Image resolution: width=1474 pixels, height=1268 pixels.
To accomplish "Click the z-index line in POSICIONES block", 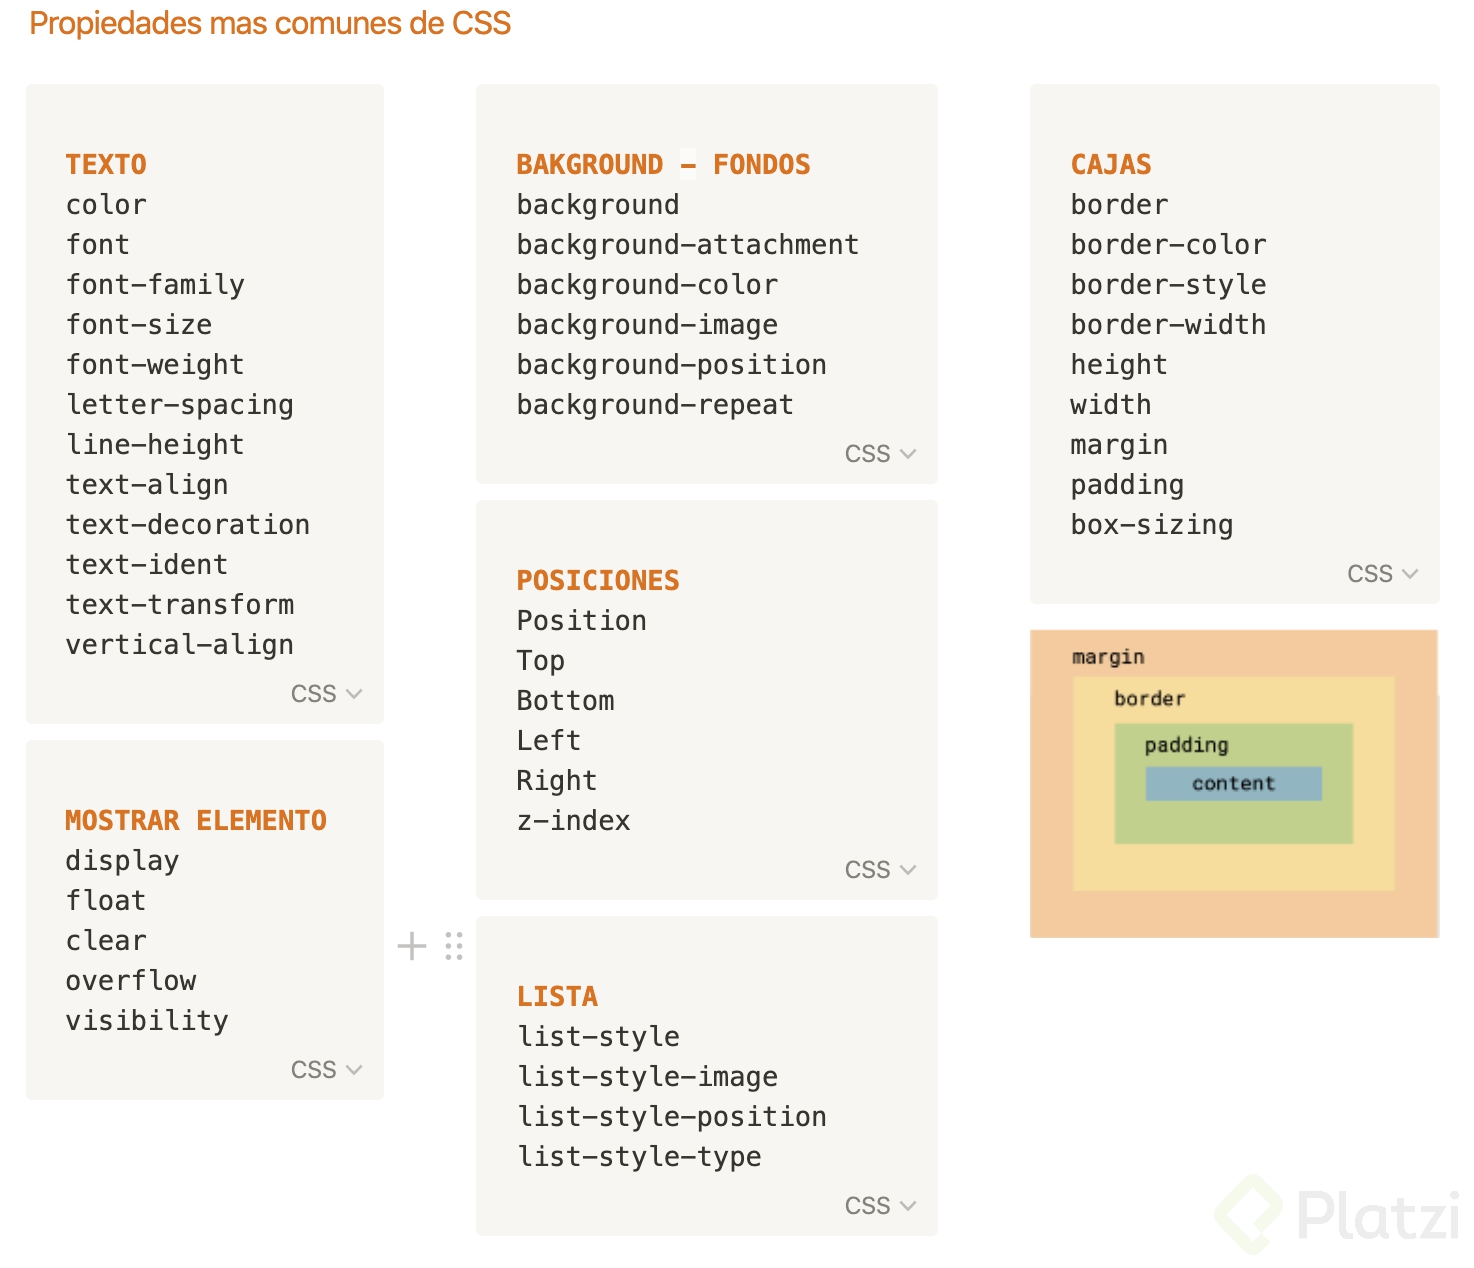I will click(x=573, y=821).
